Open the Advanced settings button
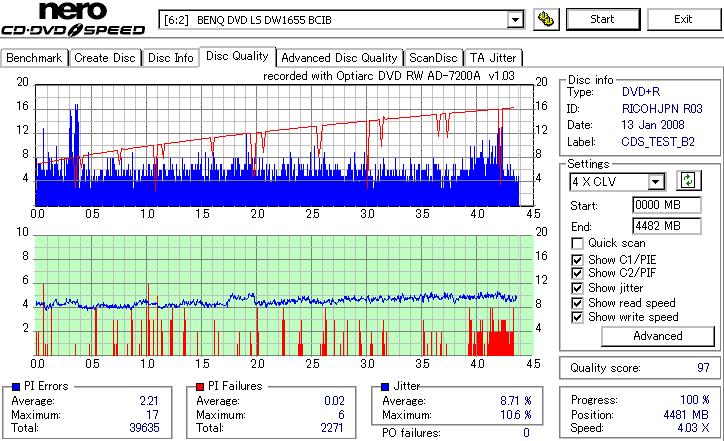 658,336
